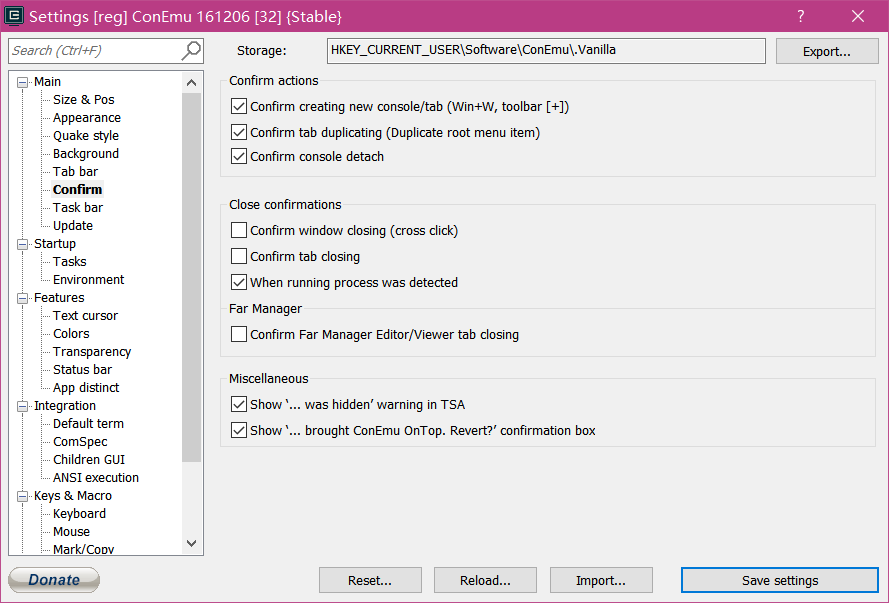This screenshot has width=889, height=603.
Task: Click the ConEmu icon in title bar
Action: pos(14,16)
